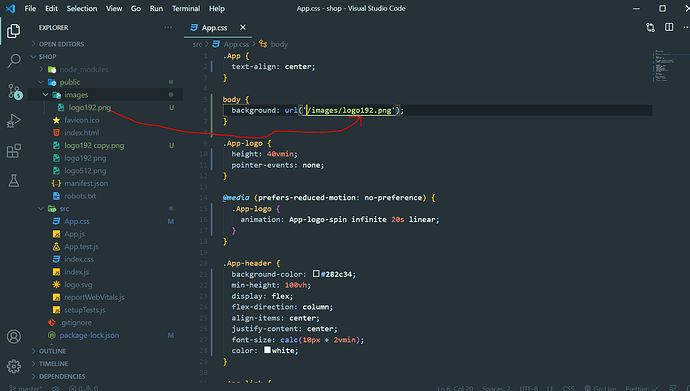This screenshot has height=391, width=690.
Task: Open the Search view in activity bar
Action: click(x=14, y=61)
